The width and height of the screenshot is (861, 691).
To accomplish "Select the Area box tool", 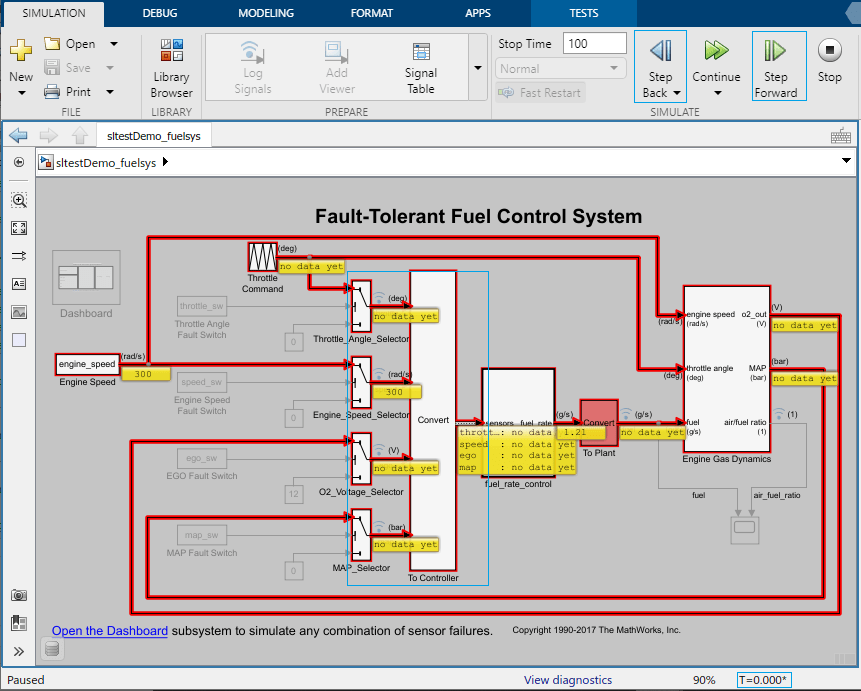I will [19, 340].
